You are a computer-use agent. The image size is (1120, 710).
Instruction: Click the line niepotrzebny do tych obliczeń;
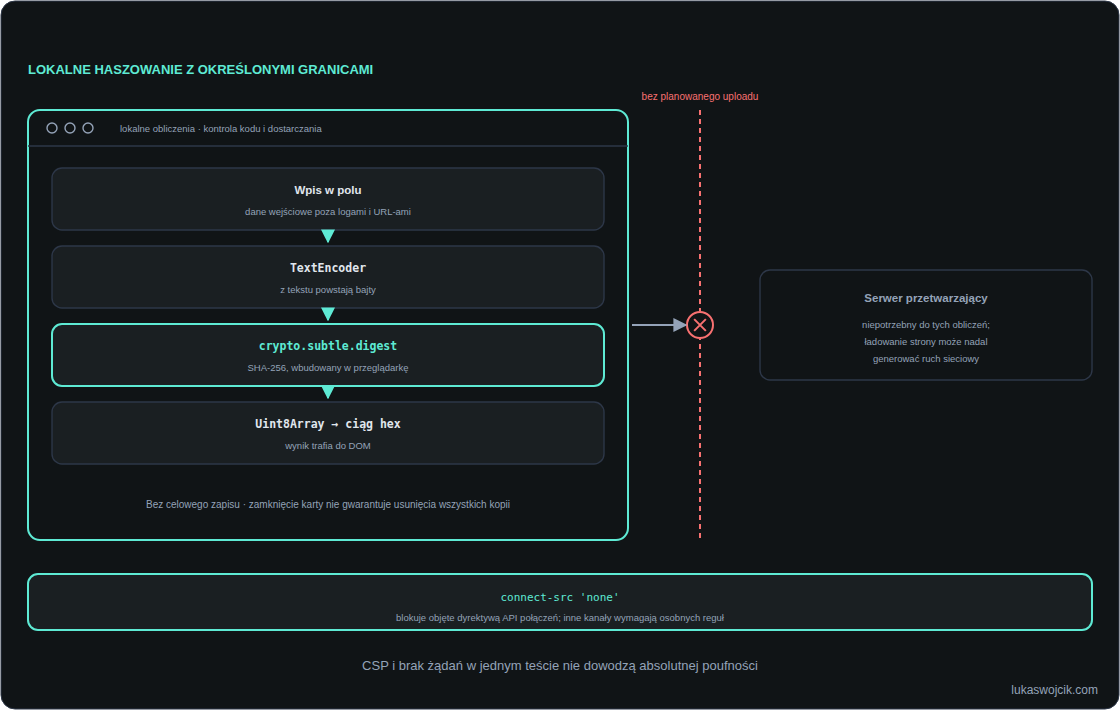[x=926, y=325]
